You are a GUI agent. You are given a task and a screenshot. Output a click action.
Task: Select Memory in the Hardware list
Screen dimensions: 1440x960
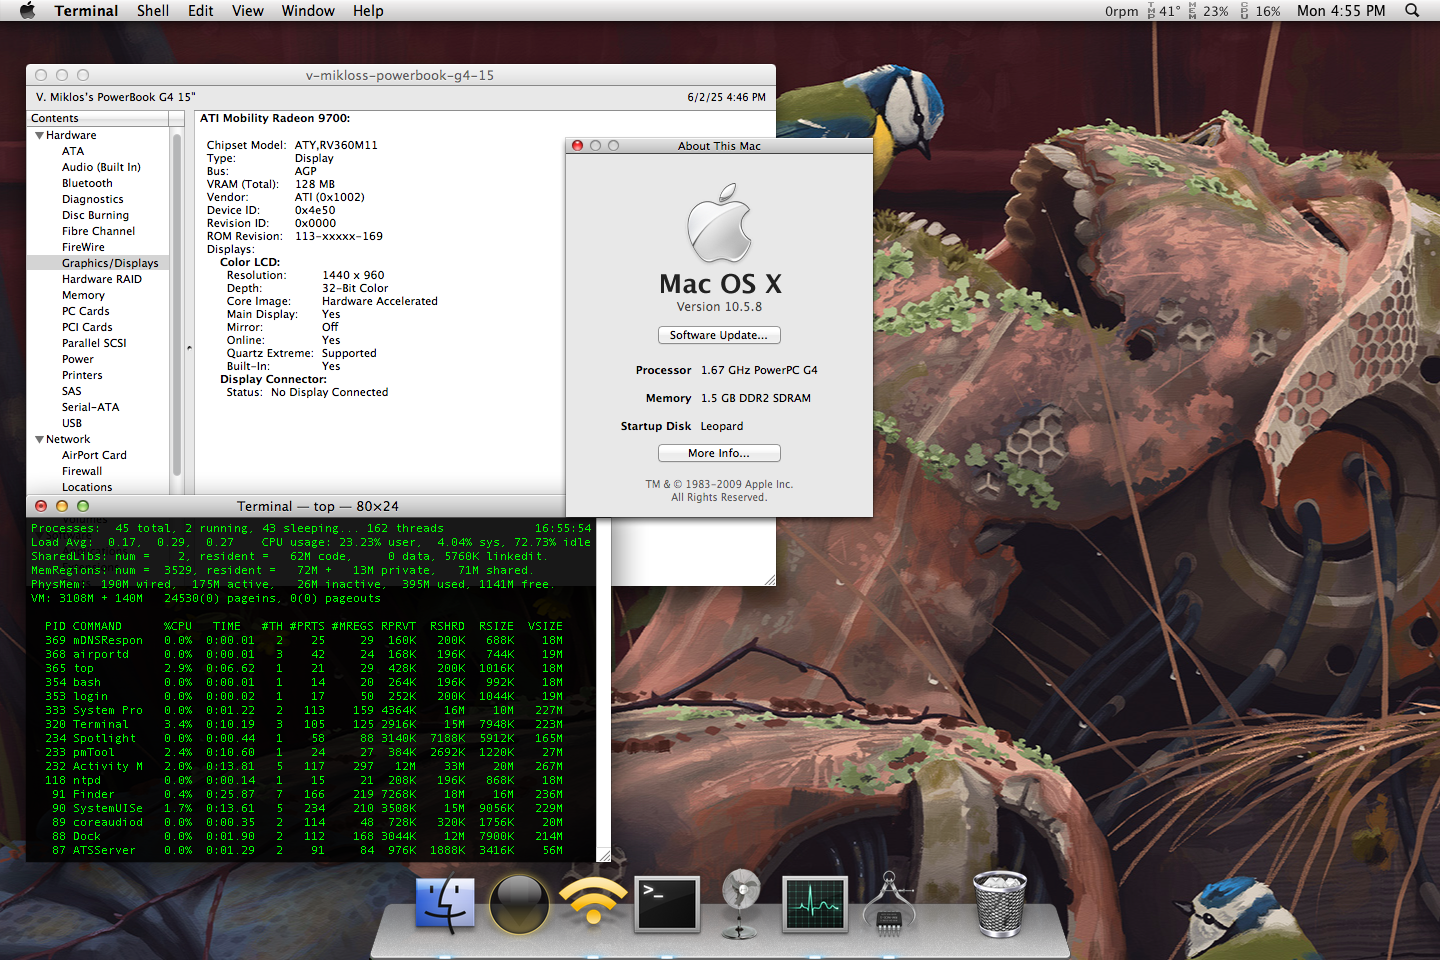click(83, 295)
